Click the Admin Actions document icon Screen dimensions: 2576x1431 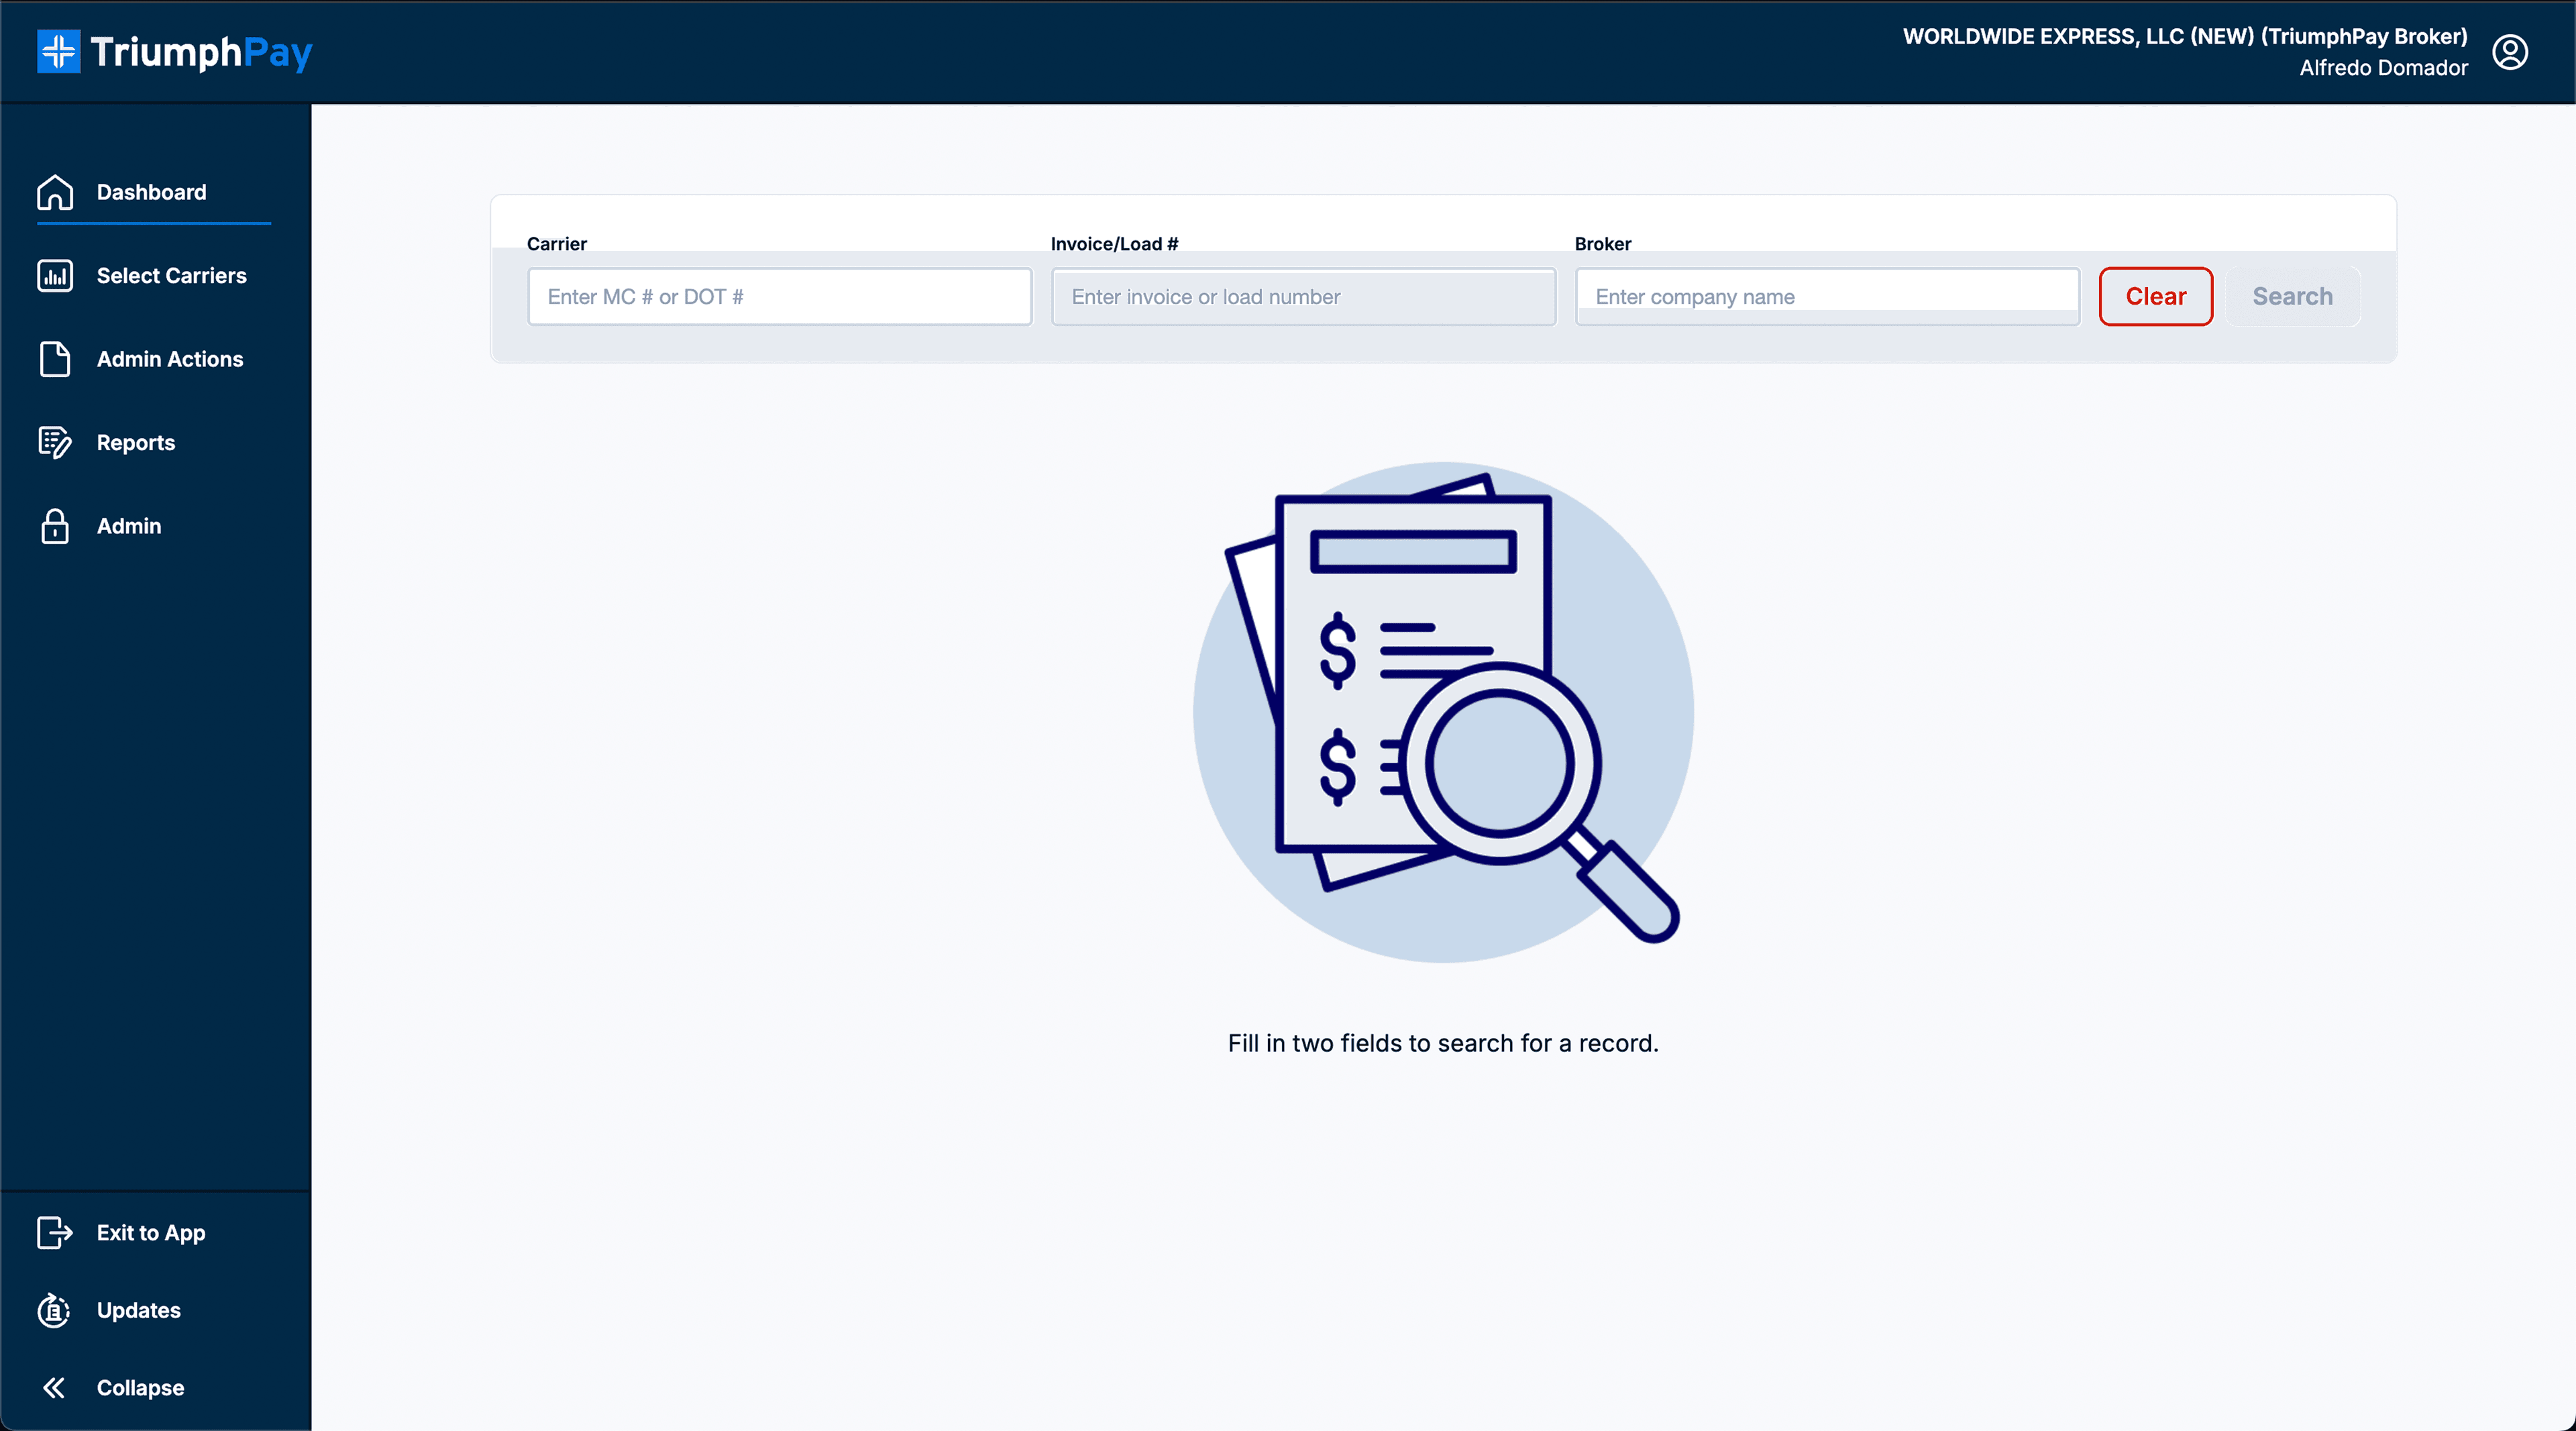pos(55,359)
